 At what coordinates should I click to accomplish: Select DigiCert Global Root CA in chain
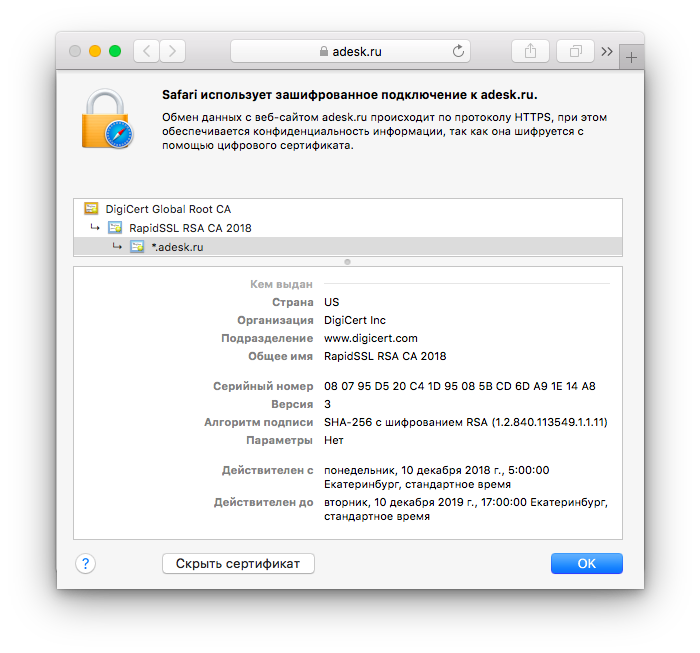pyautogui.click(x=348, y=208)
